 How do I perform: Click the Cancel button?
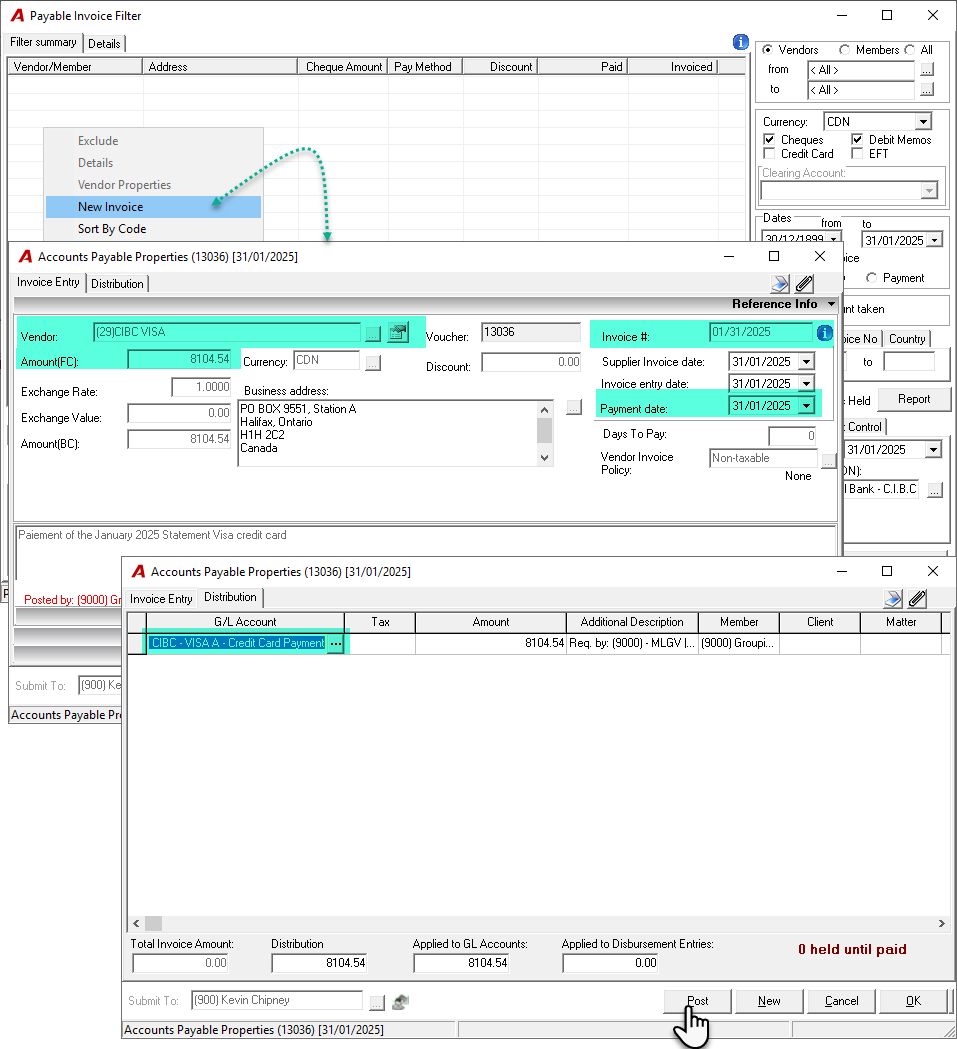coord(841,1001)
